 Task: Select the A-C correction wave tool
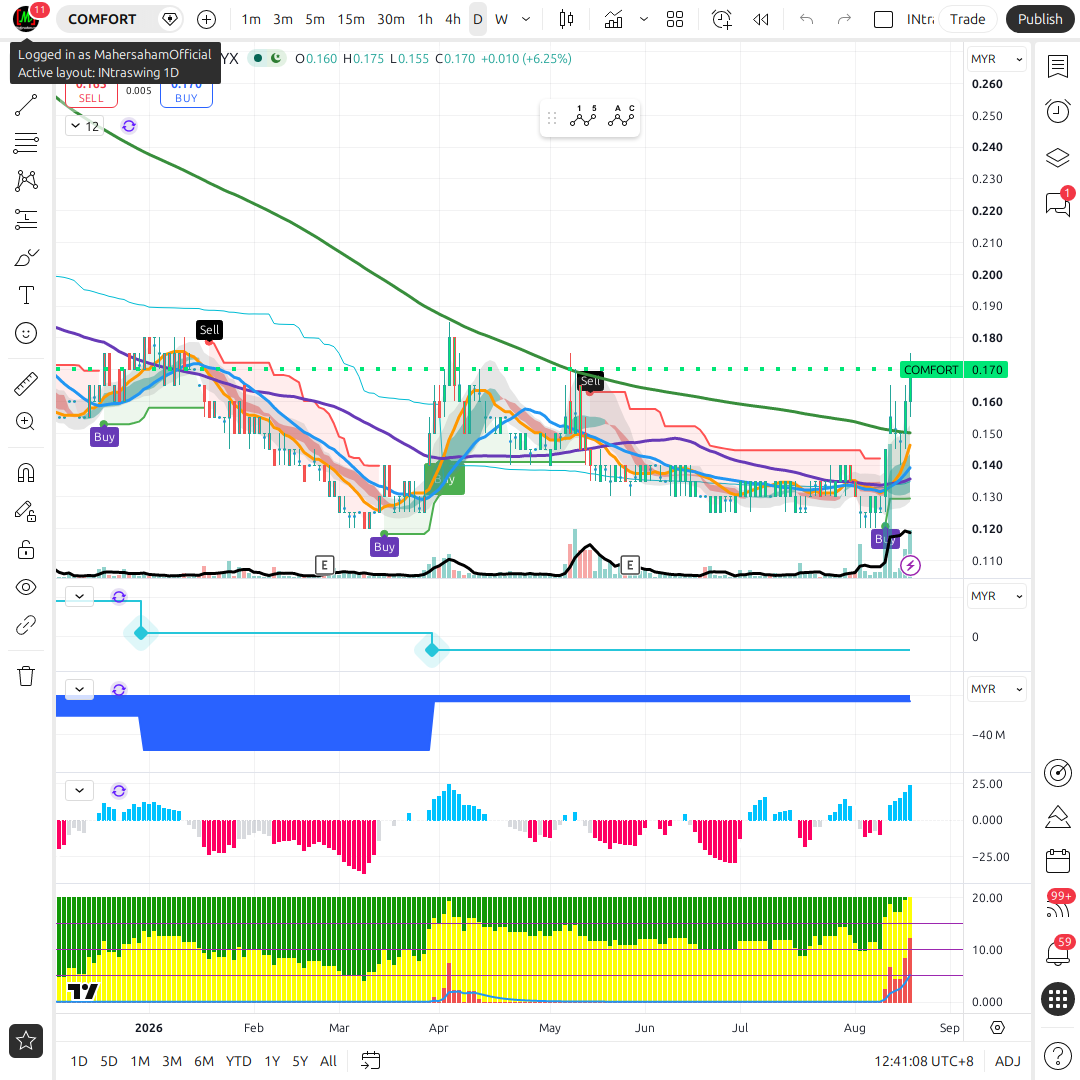(x=621, y=117)
